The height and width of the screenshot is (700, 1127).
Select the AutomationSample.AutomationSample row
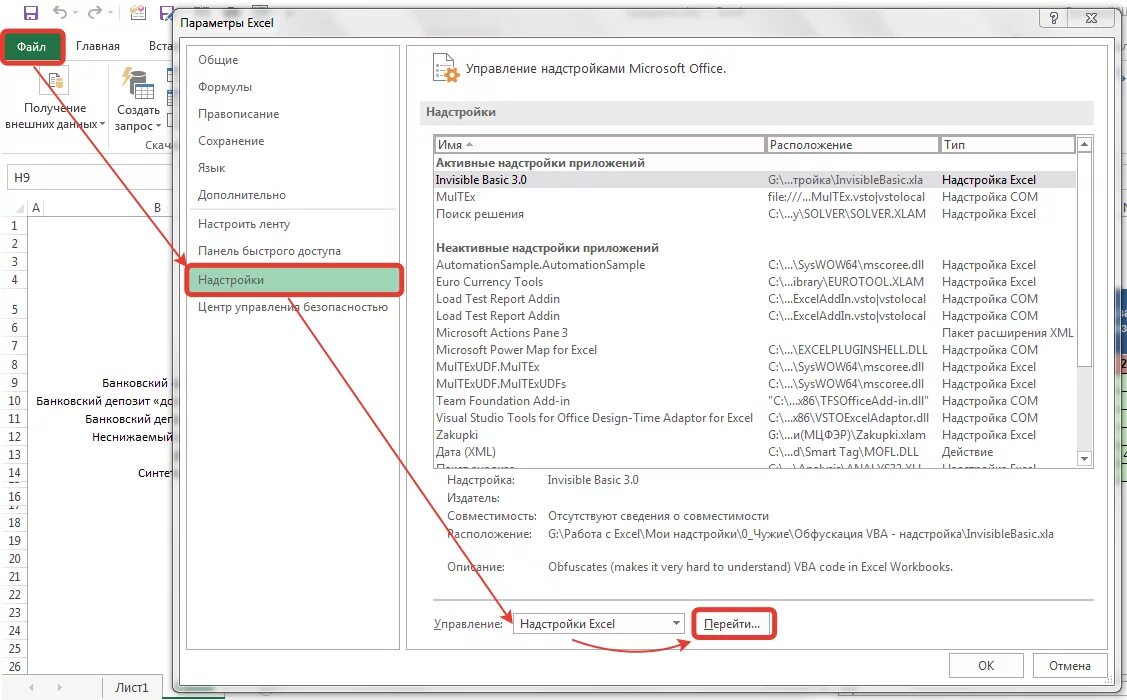click(755, 265)
